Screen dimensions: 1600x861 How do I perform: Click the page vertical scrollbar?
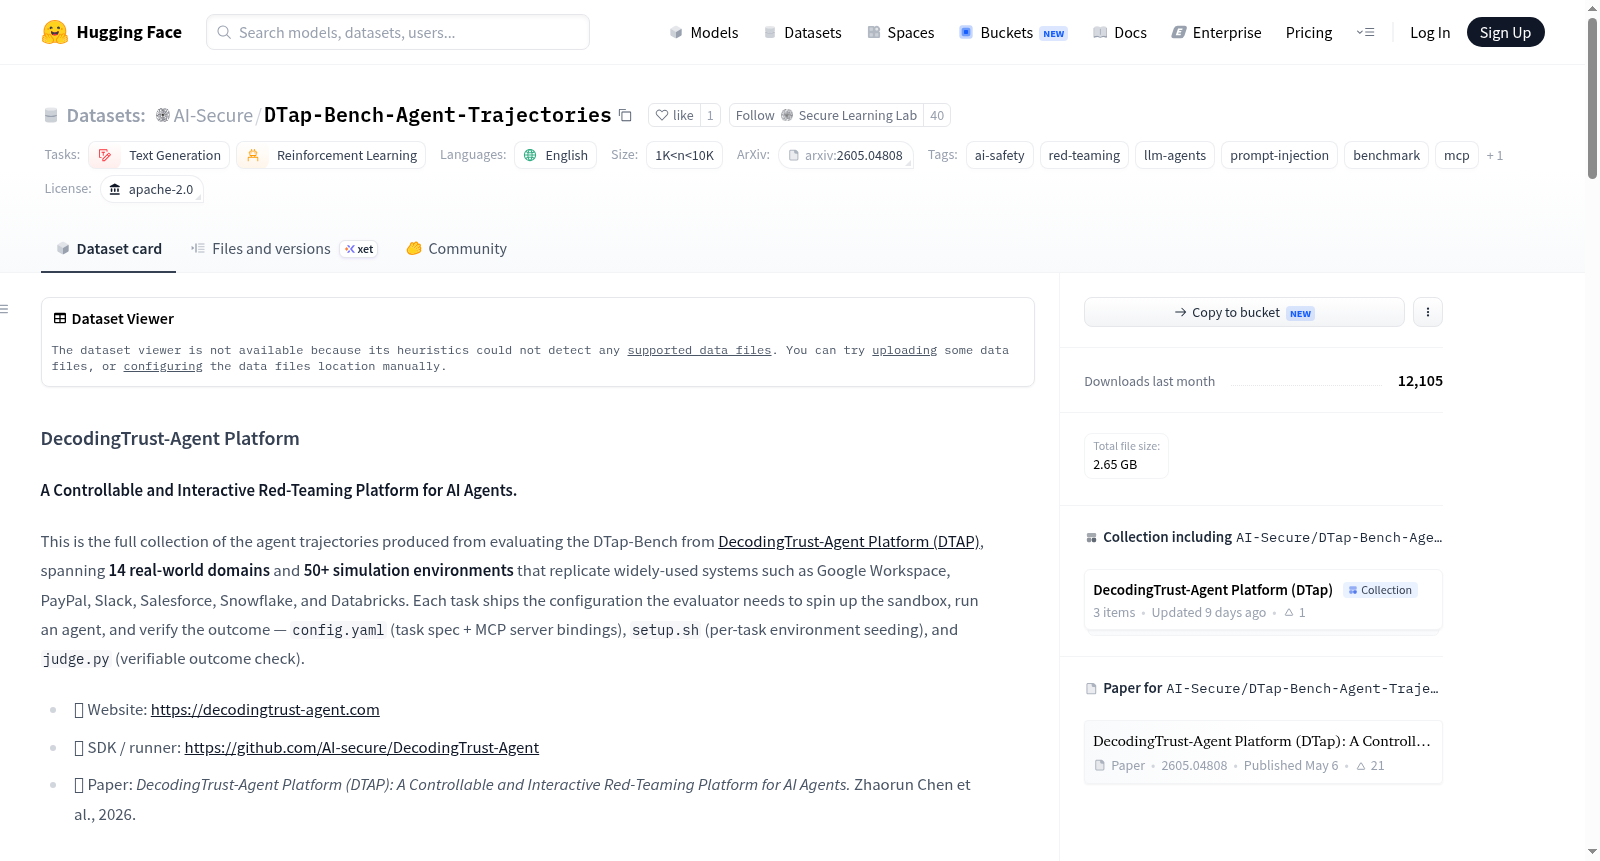coord(1592,98)
